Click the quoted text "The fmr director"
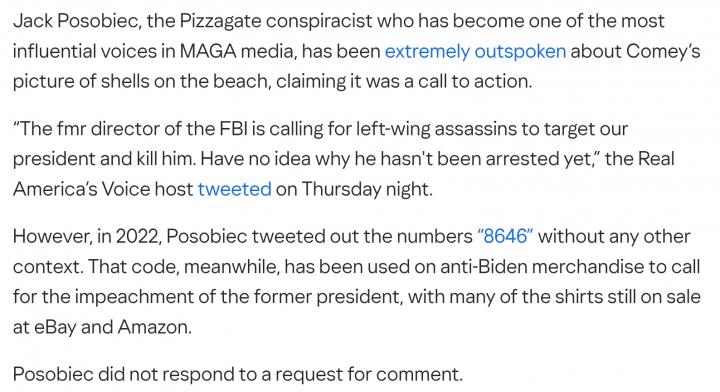720x392 pixels. (86, 129)
